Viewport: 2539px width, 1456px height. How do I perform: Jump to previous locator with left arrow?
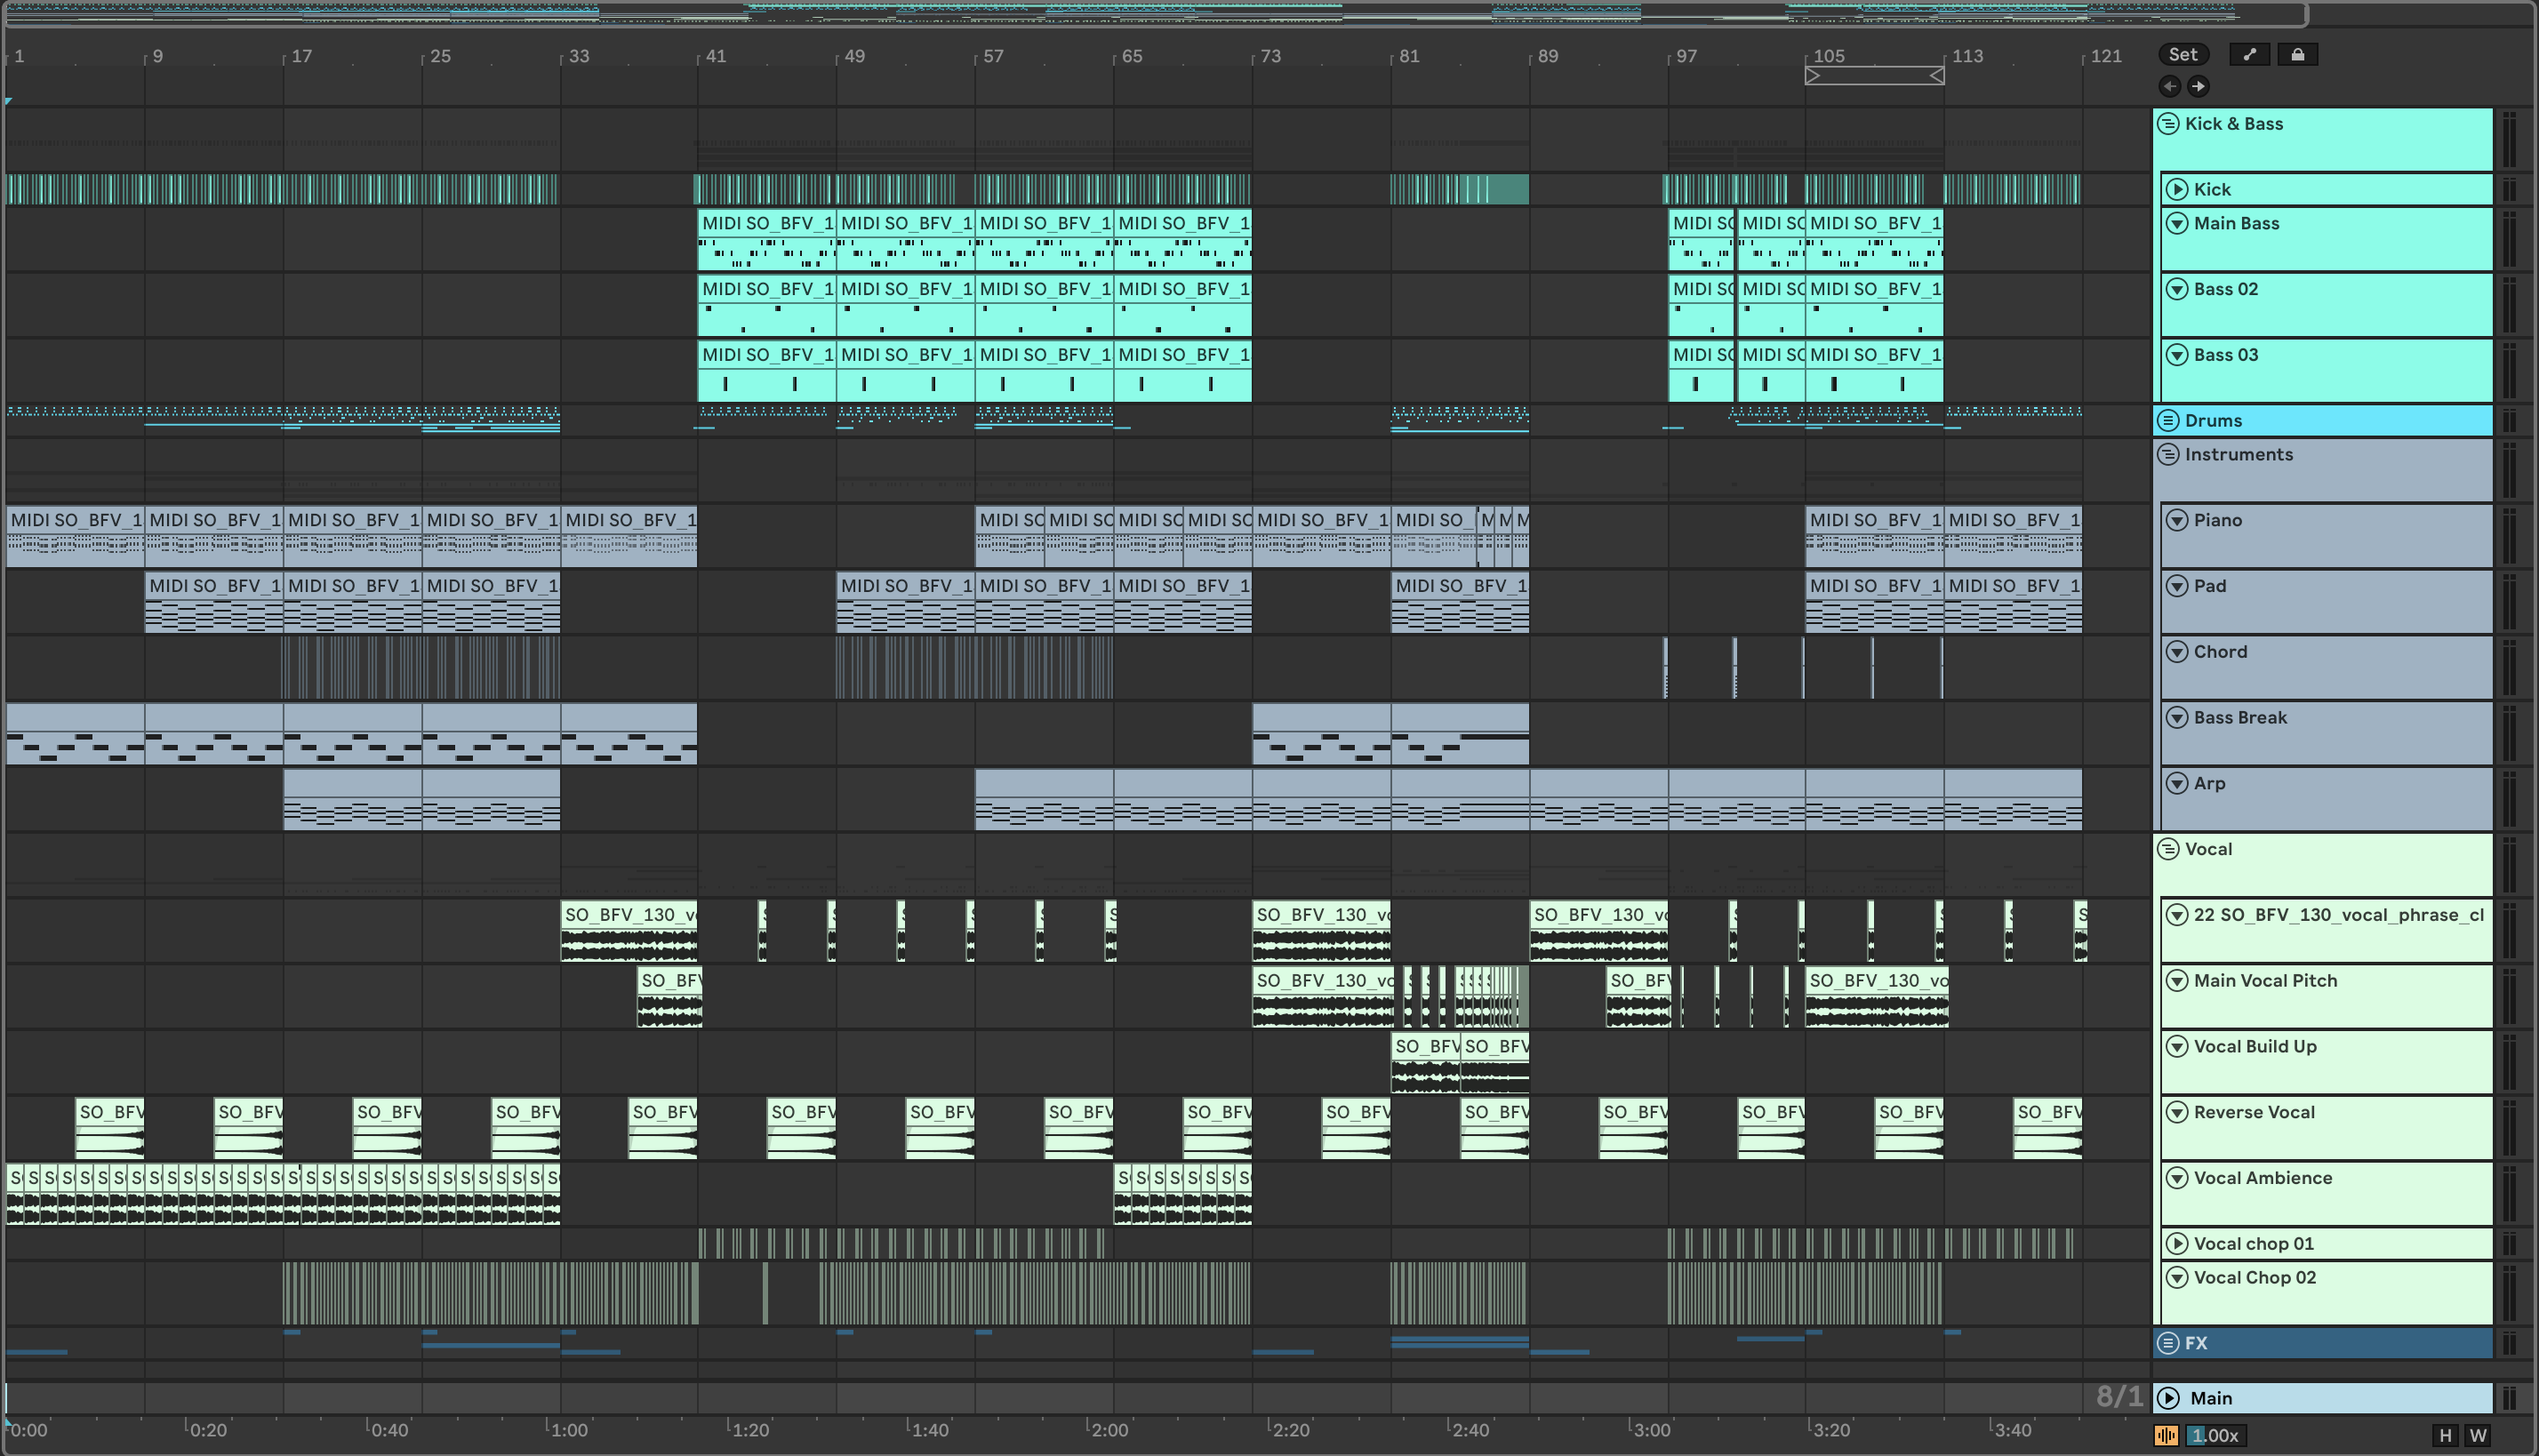(2169, 86)
